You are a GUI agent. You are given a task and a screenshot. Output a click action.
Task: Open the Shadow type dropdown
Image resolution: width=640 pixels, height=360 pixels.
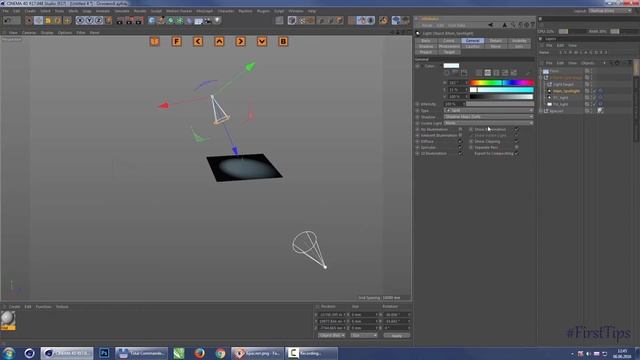[x=489, y=117]
